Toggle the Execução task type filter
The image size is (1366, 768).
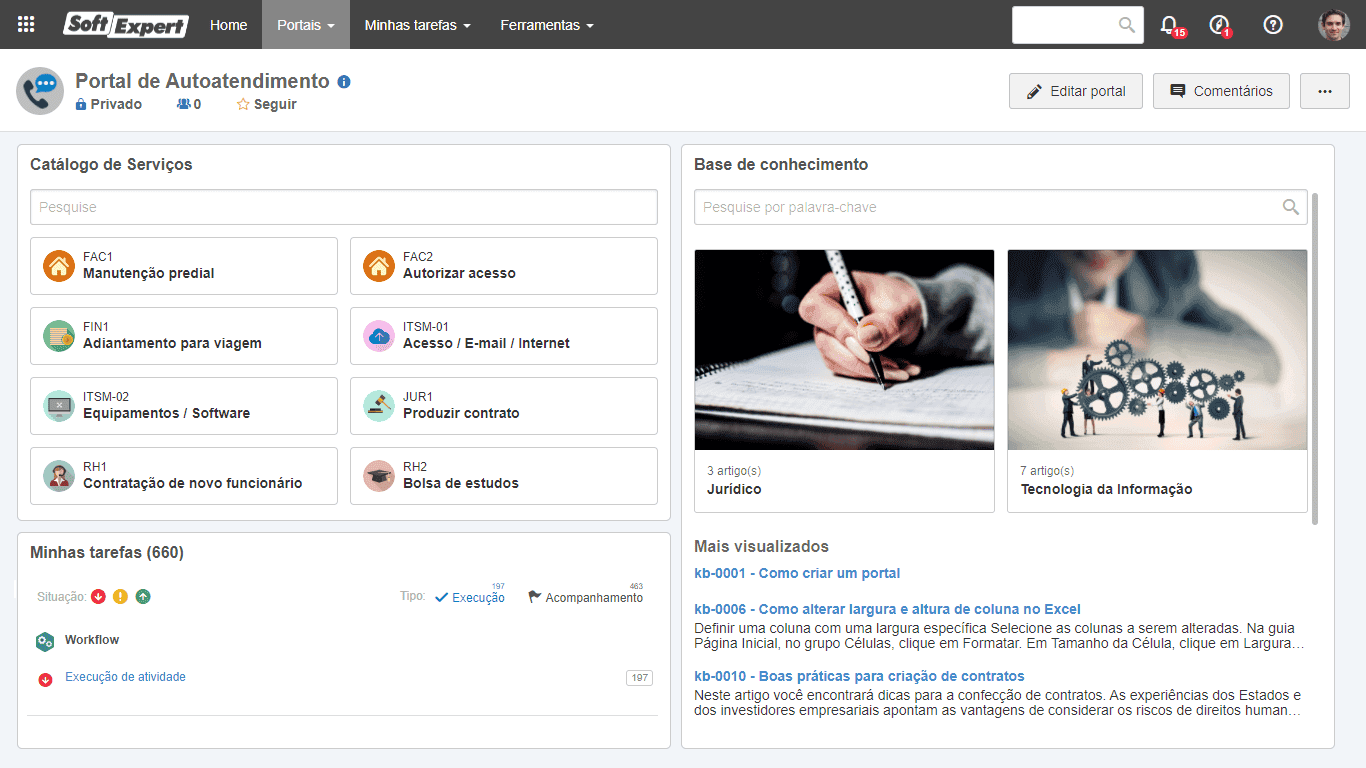[x=469, y=597]
